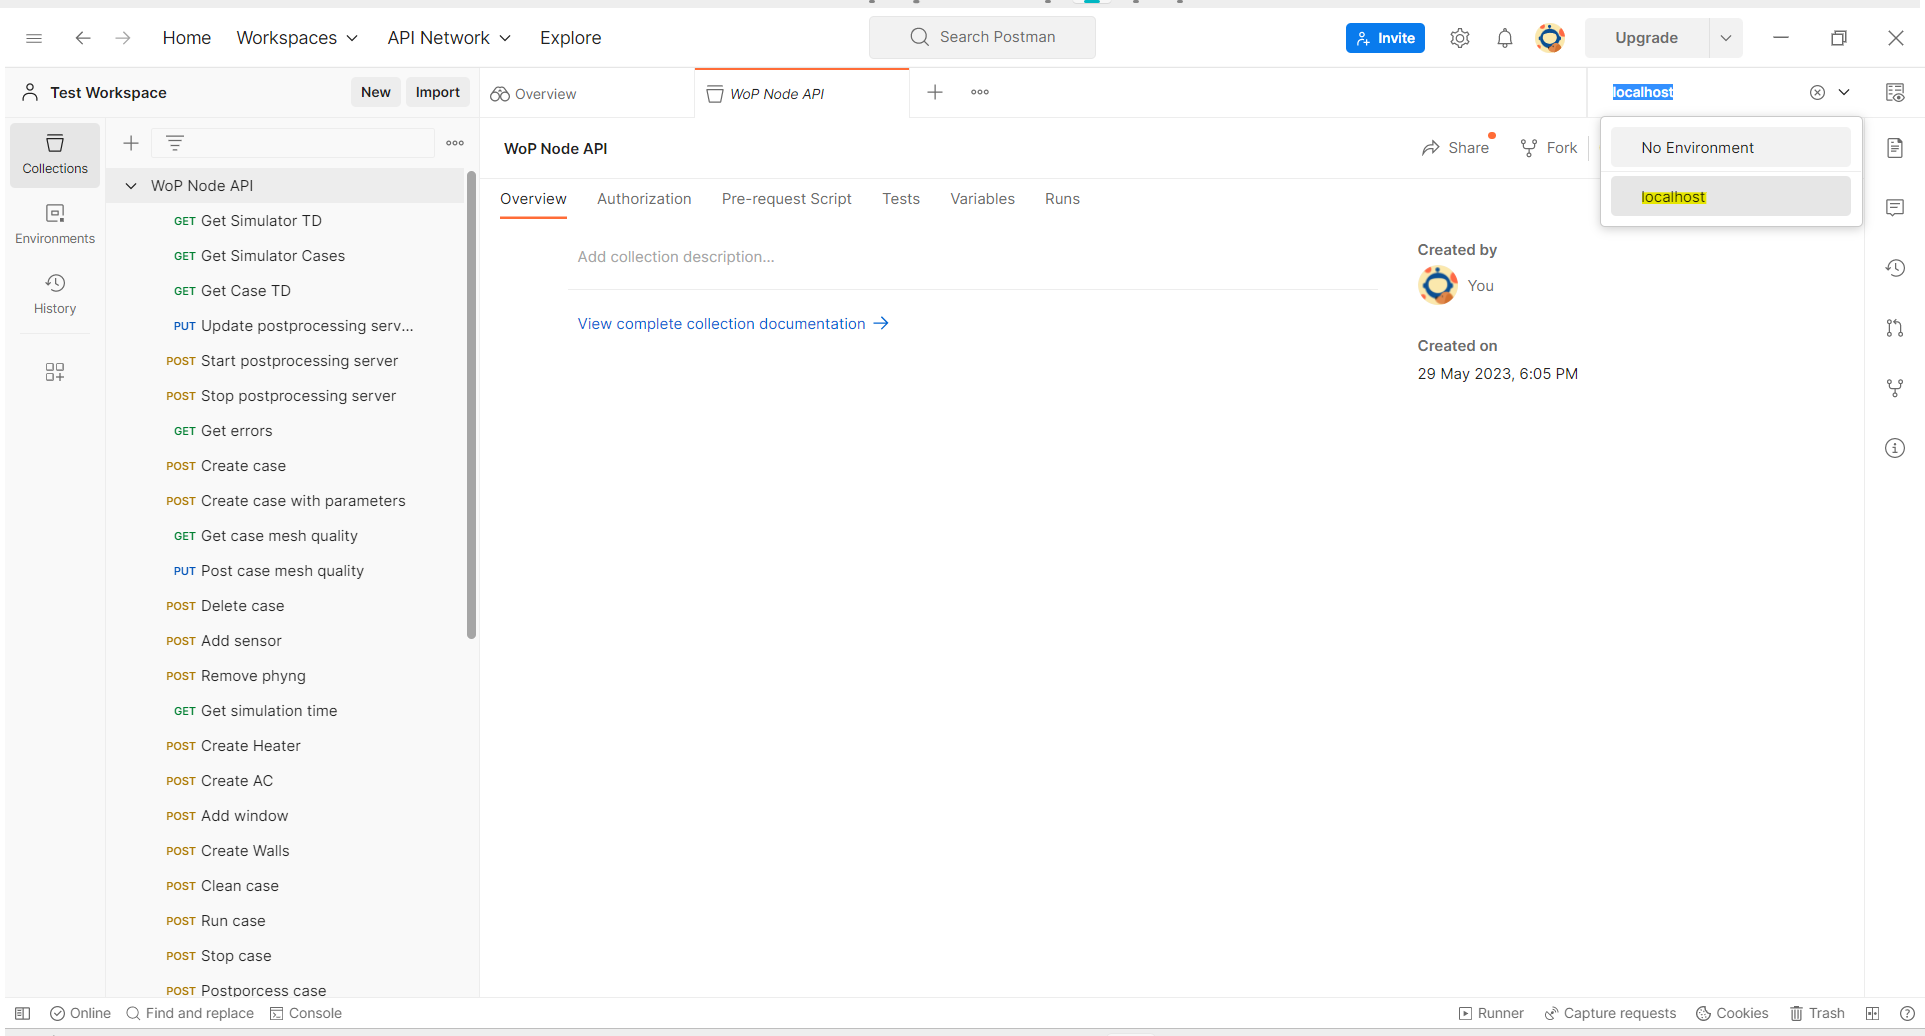Click the Import button
This screenshot has height=1036, width=1925.
click(x=438, y=92)
